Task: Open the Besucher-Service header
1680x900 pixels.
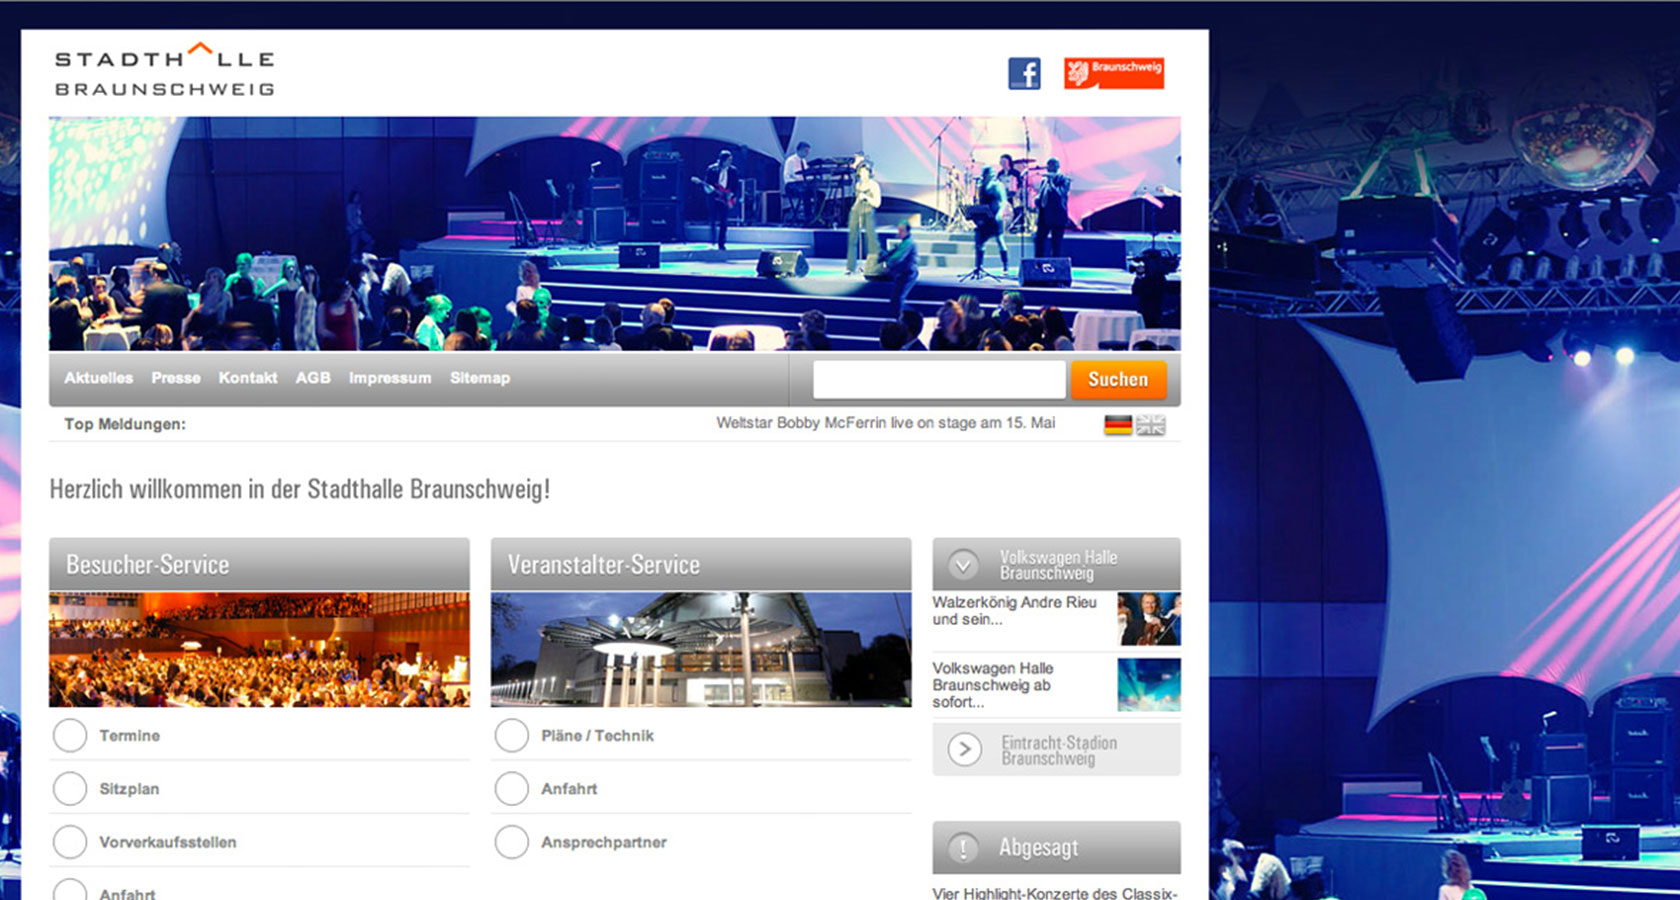Action: pyautogui.click(x=259, y=564)
